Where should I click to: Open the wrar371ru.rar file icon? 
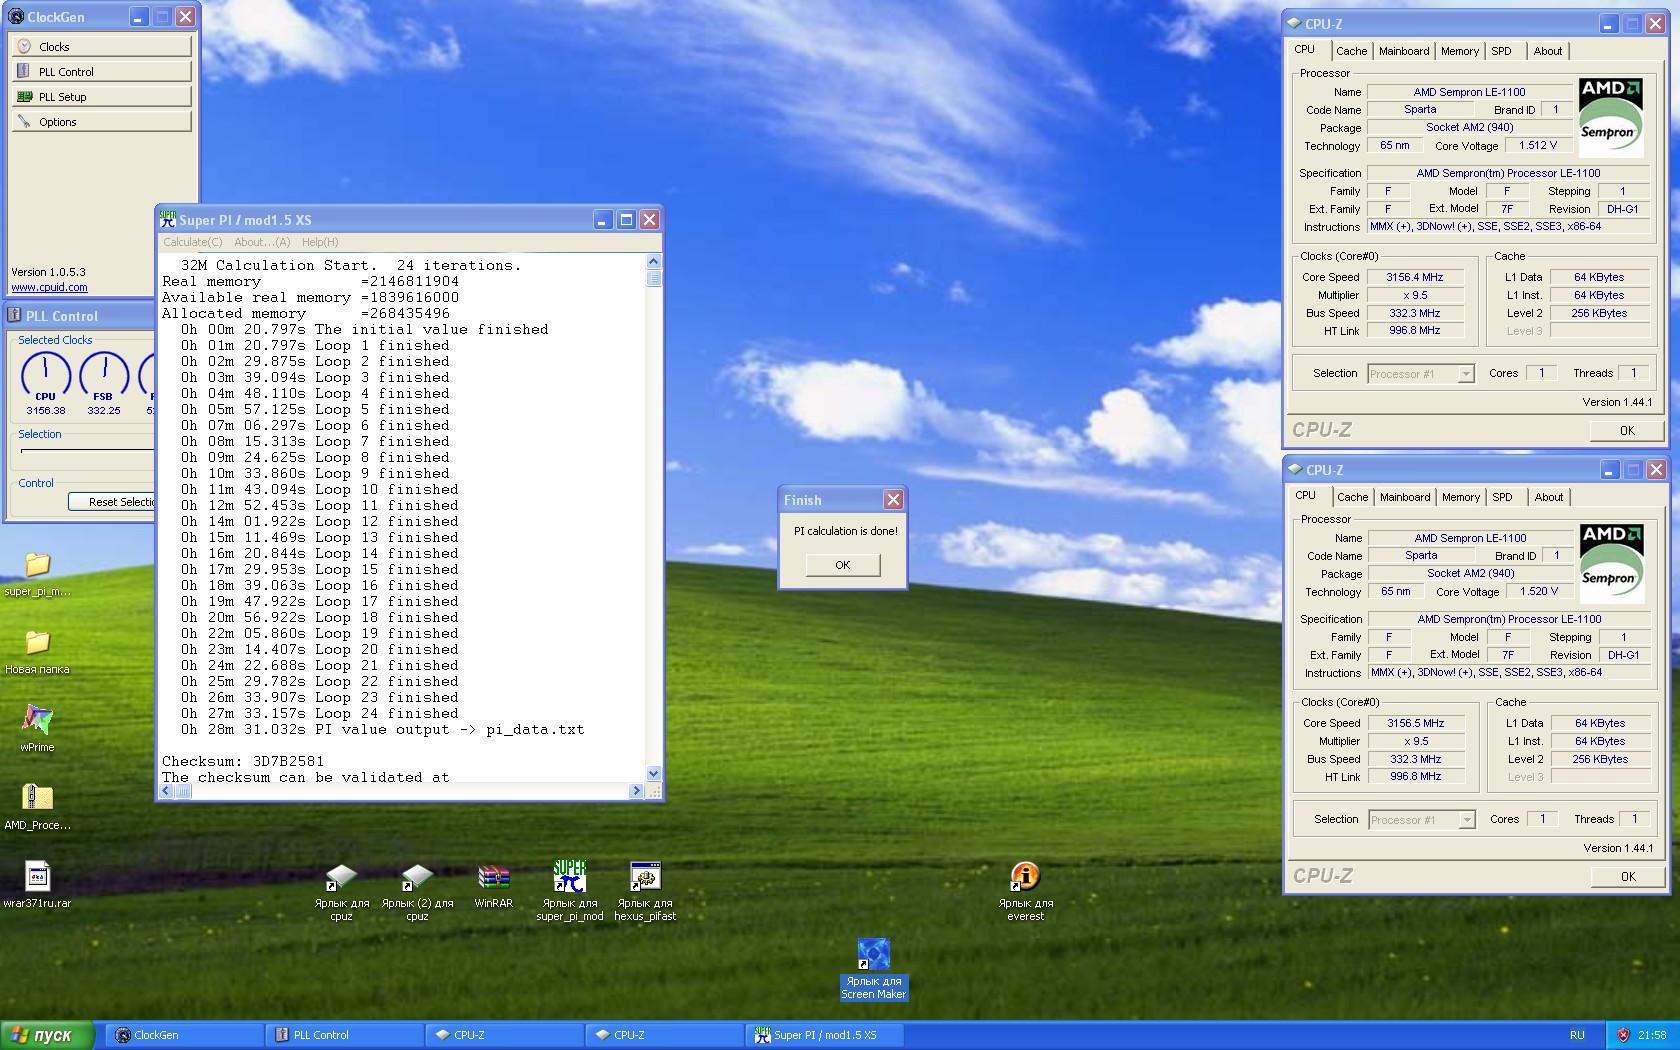click(37, 885)
